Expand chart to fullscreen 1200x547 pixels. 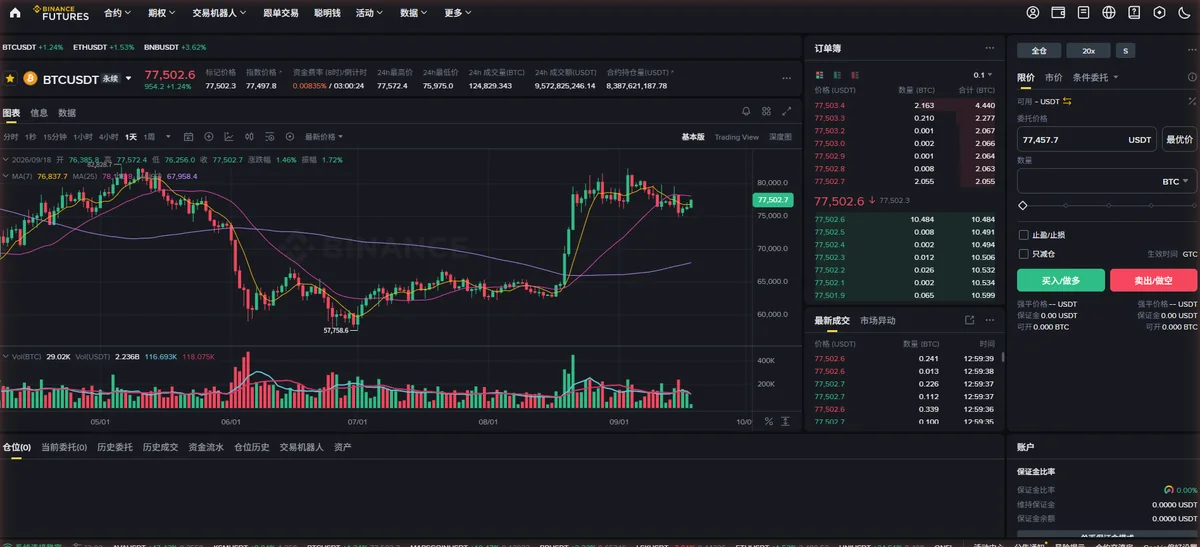coord(787,112)
